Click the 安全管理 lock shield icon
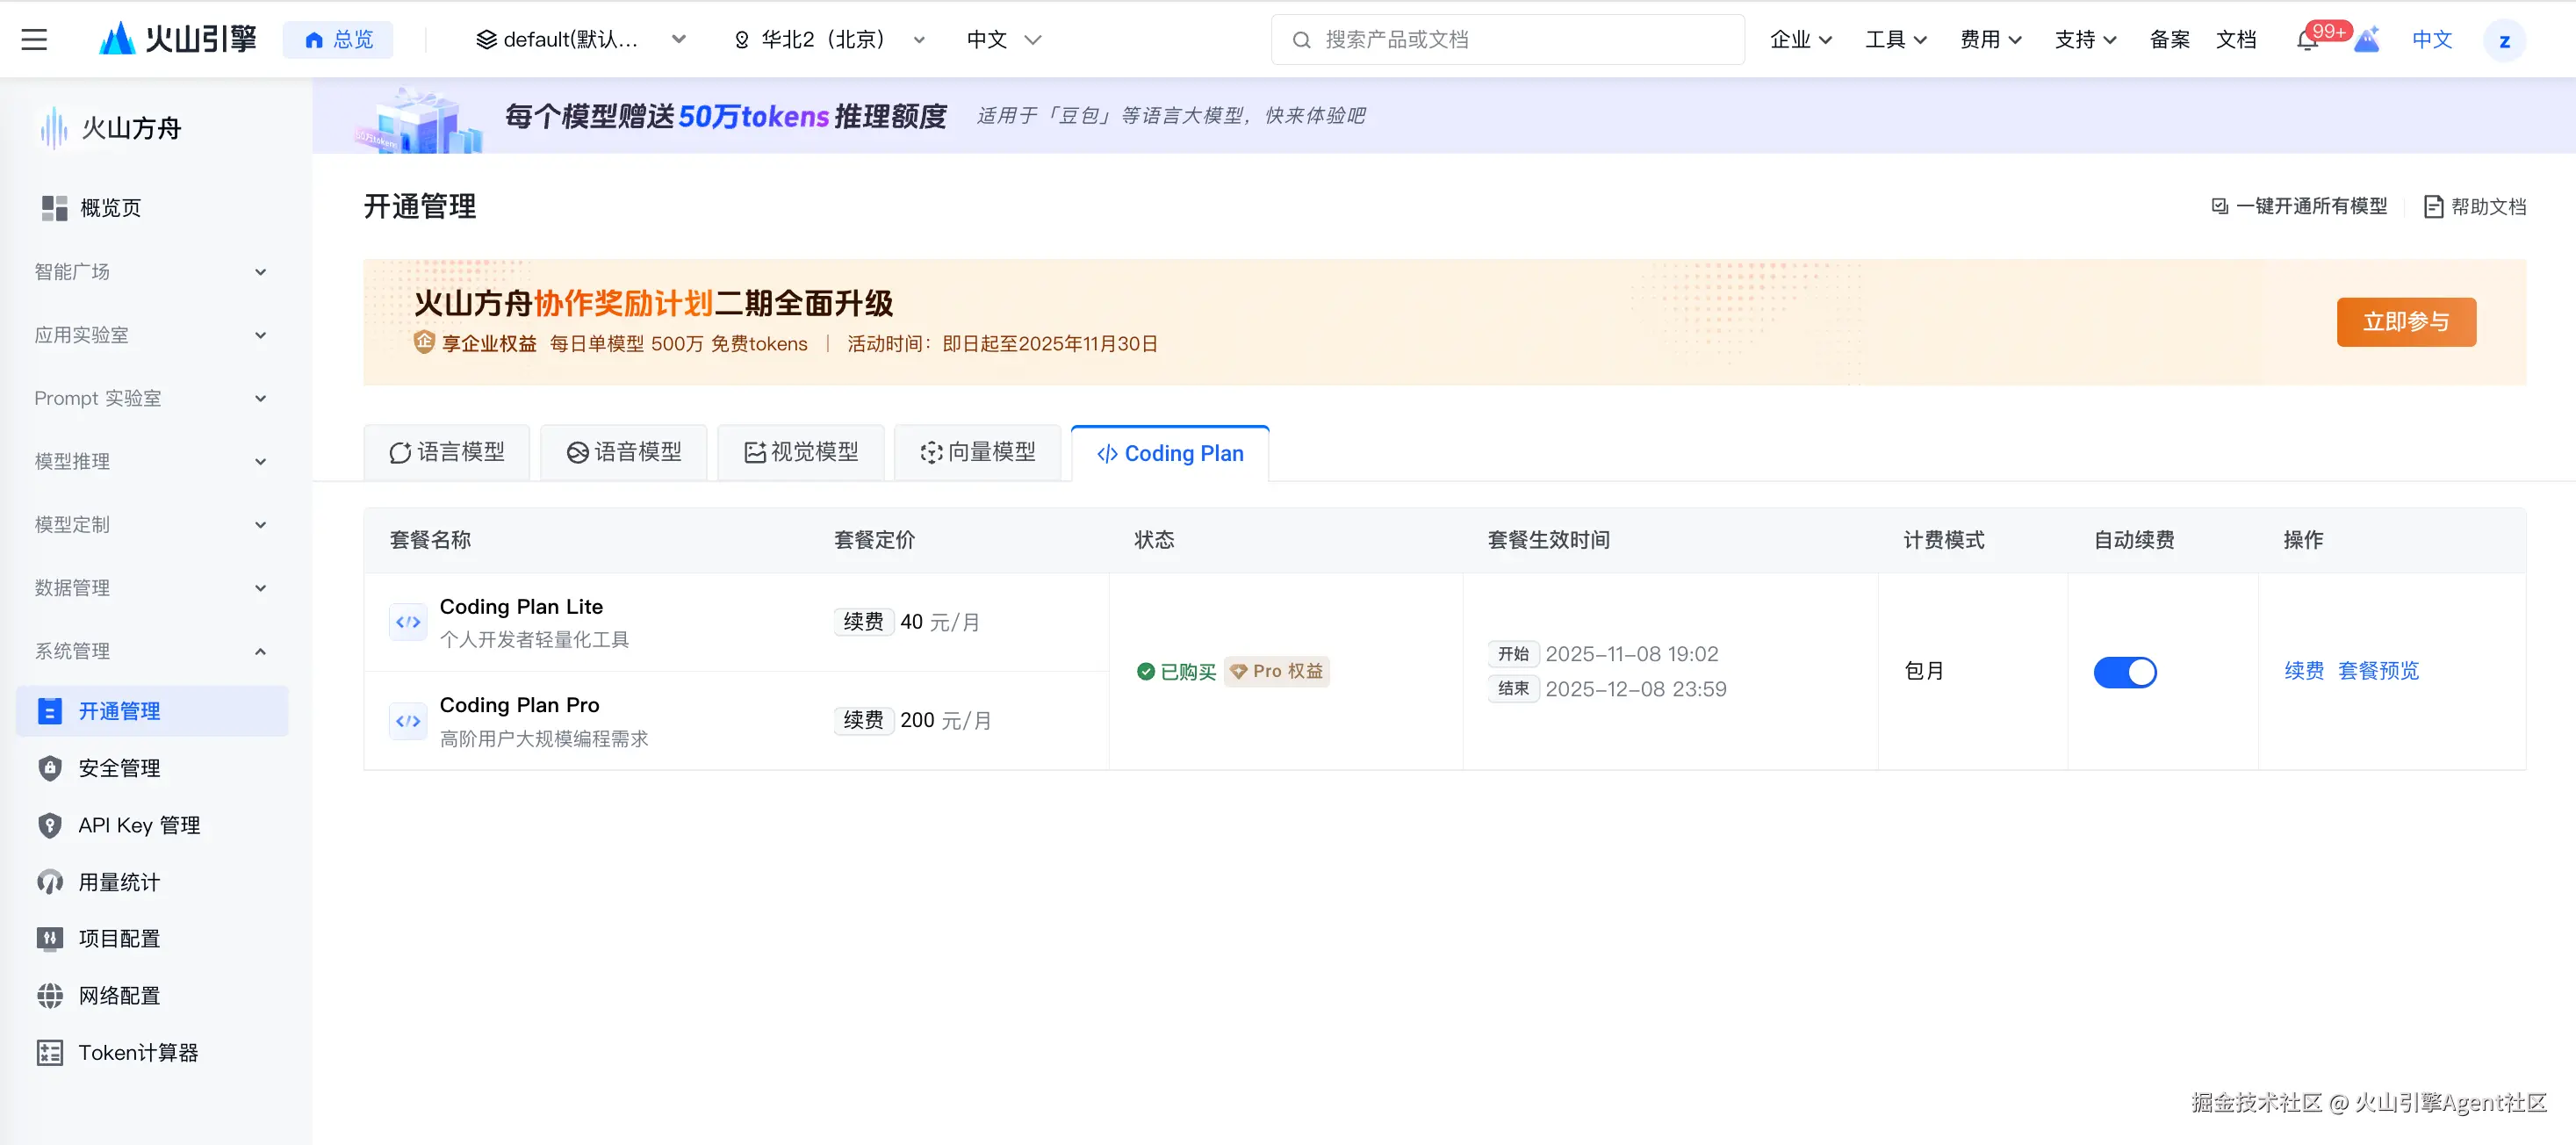The width and height of the screenshot is (2576, 1145). click(50, 768)
